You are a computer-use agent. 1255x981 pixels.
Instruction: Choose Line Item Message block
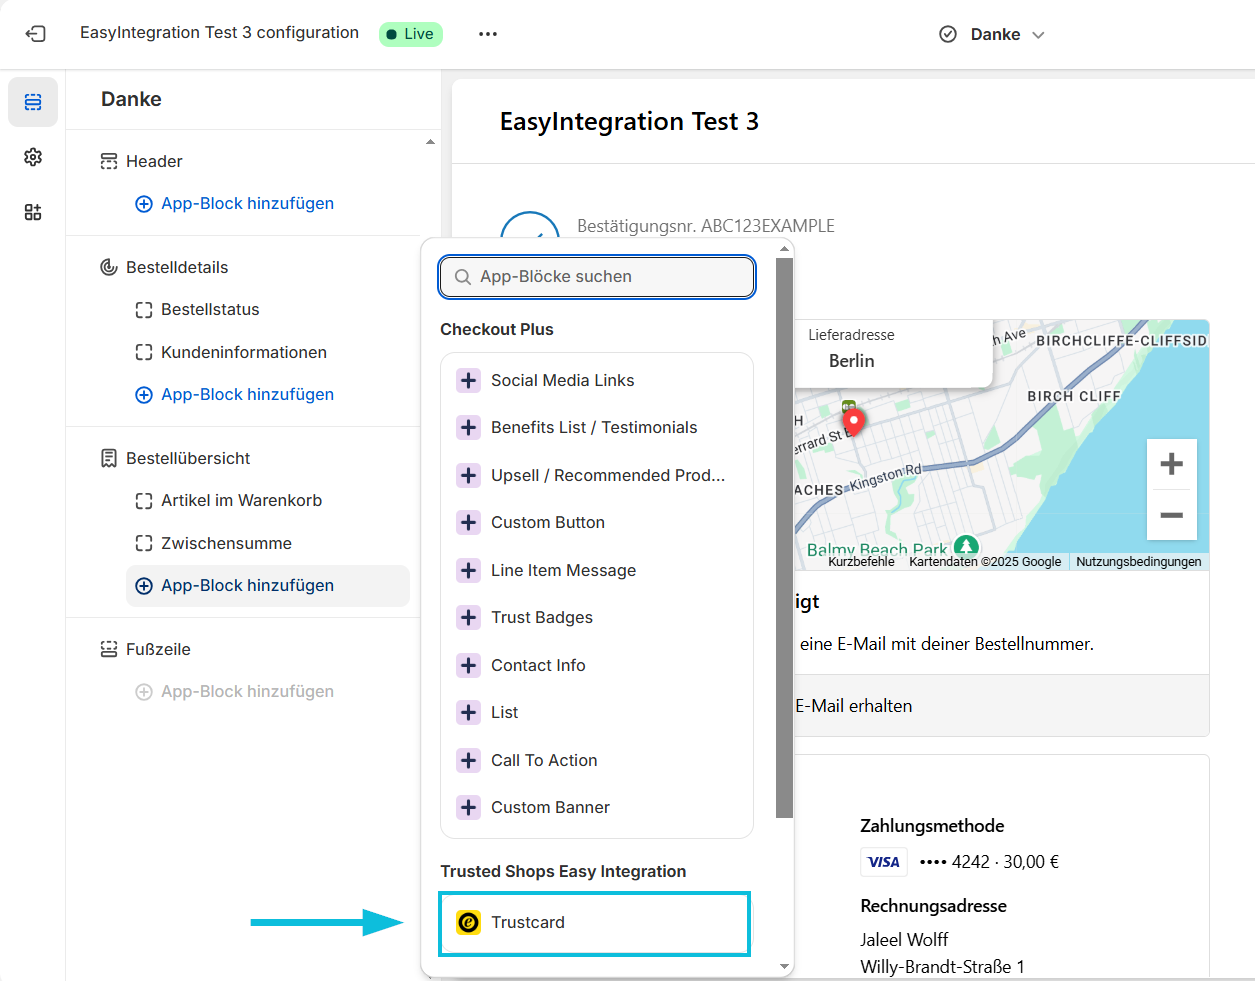click(597, 570)
